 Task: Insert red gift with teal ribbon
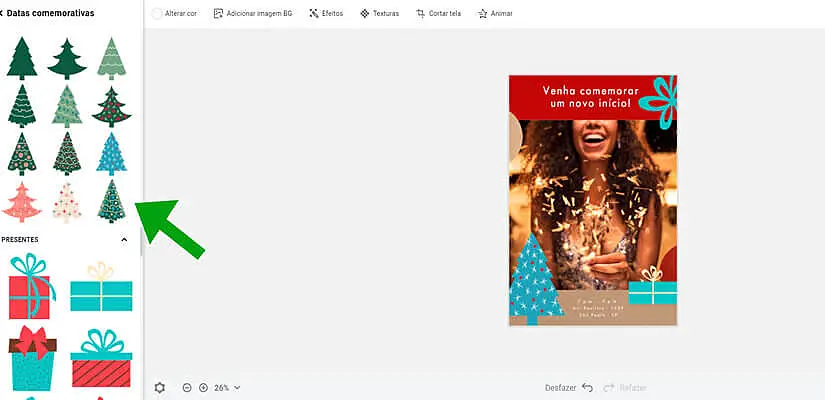32,286
